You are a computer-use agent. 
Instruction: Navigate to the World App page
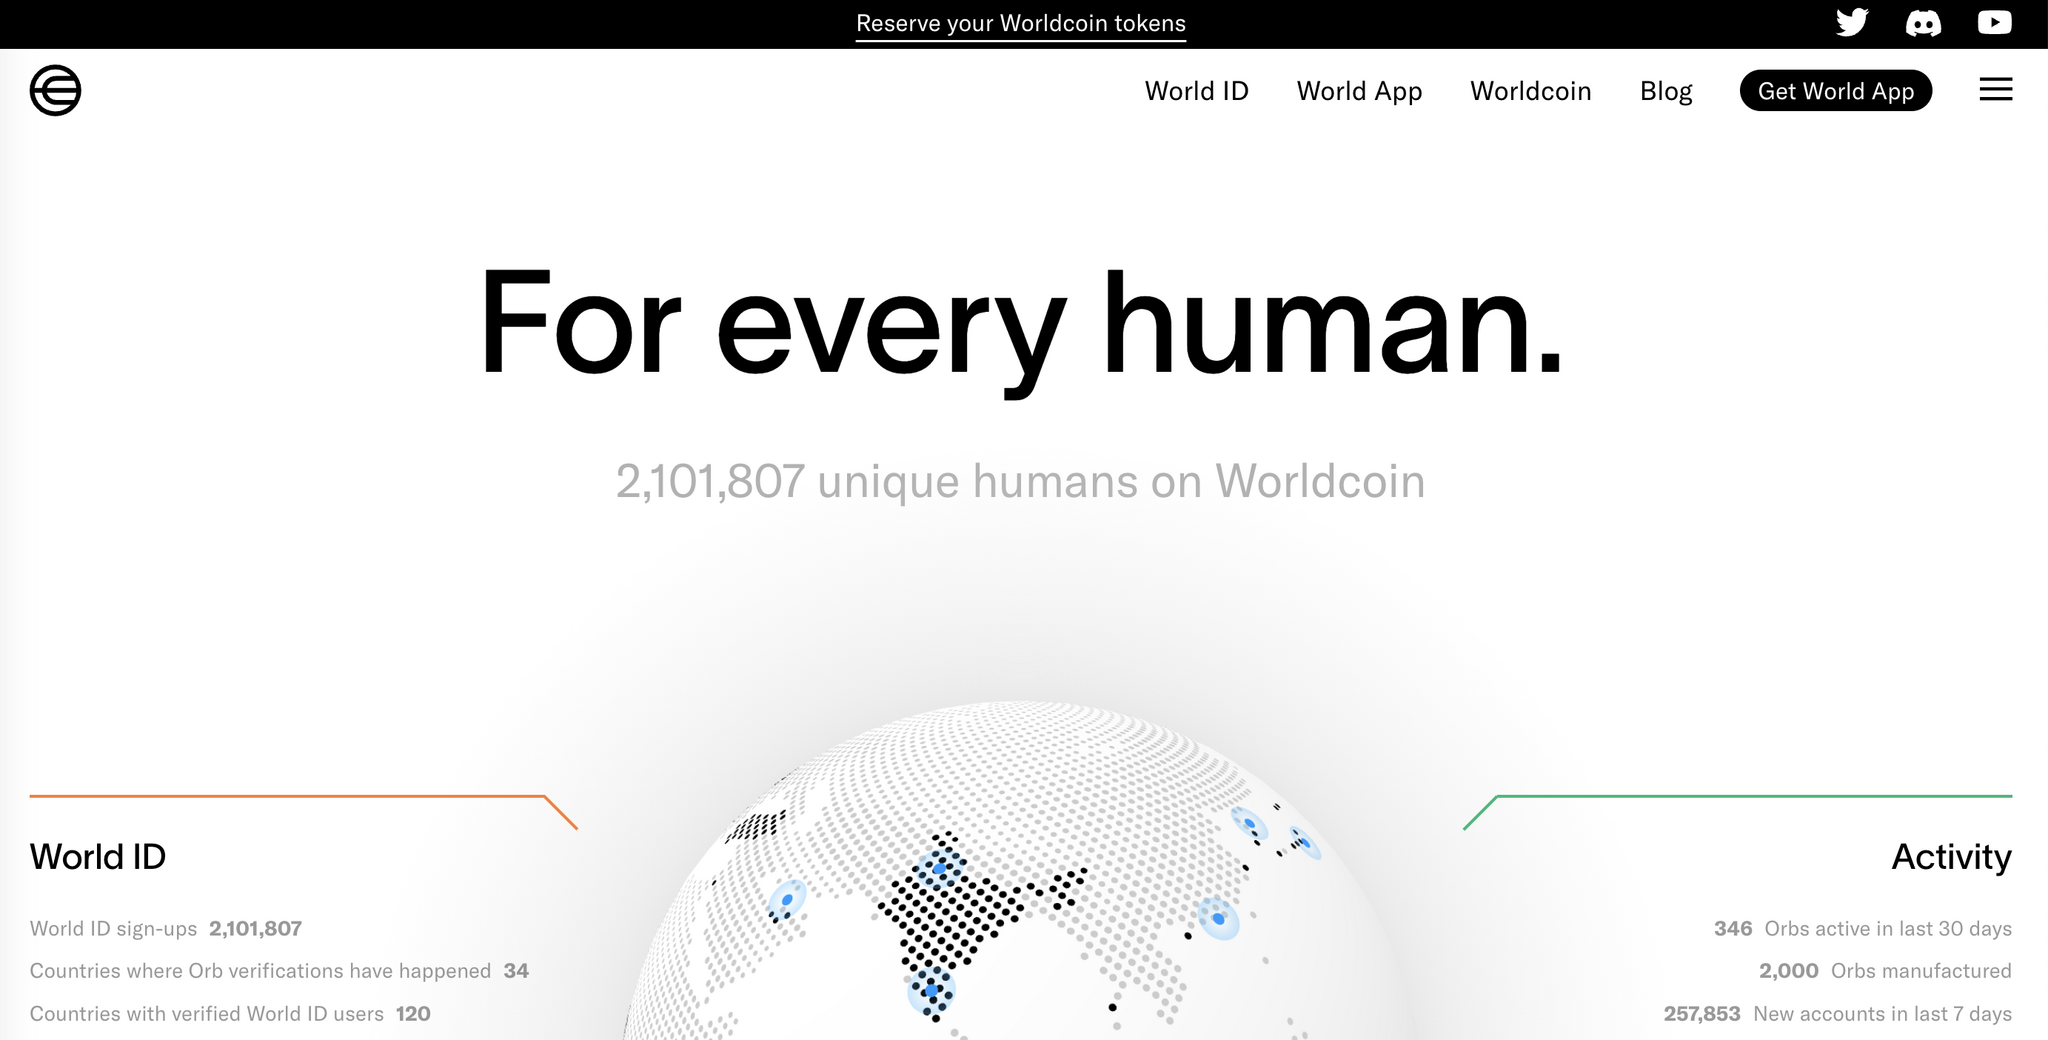click(x=1359, y=91)
